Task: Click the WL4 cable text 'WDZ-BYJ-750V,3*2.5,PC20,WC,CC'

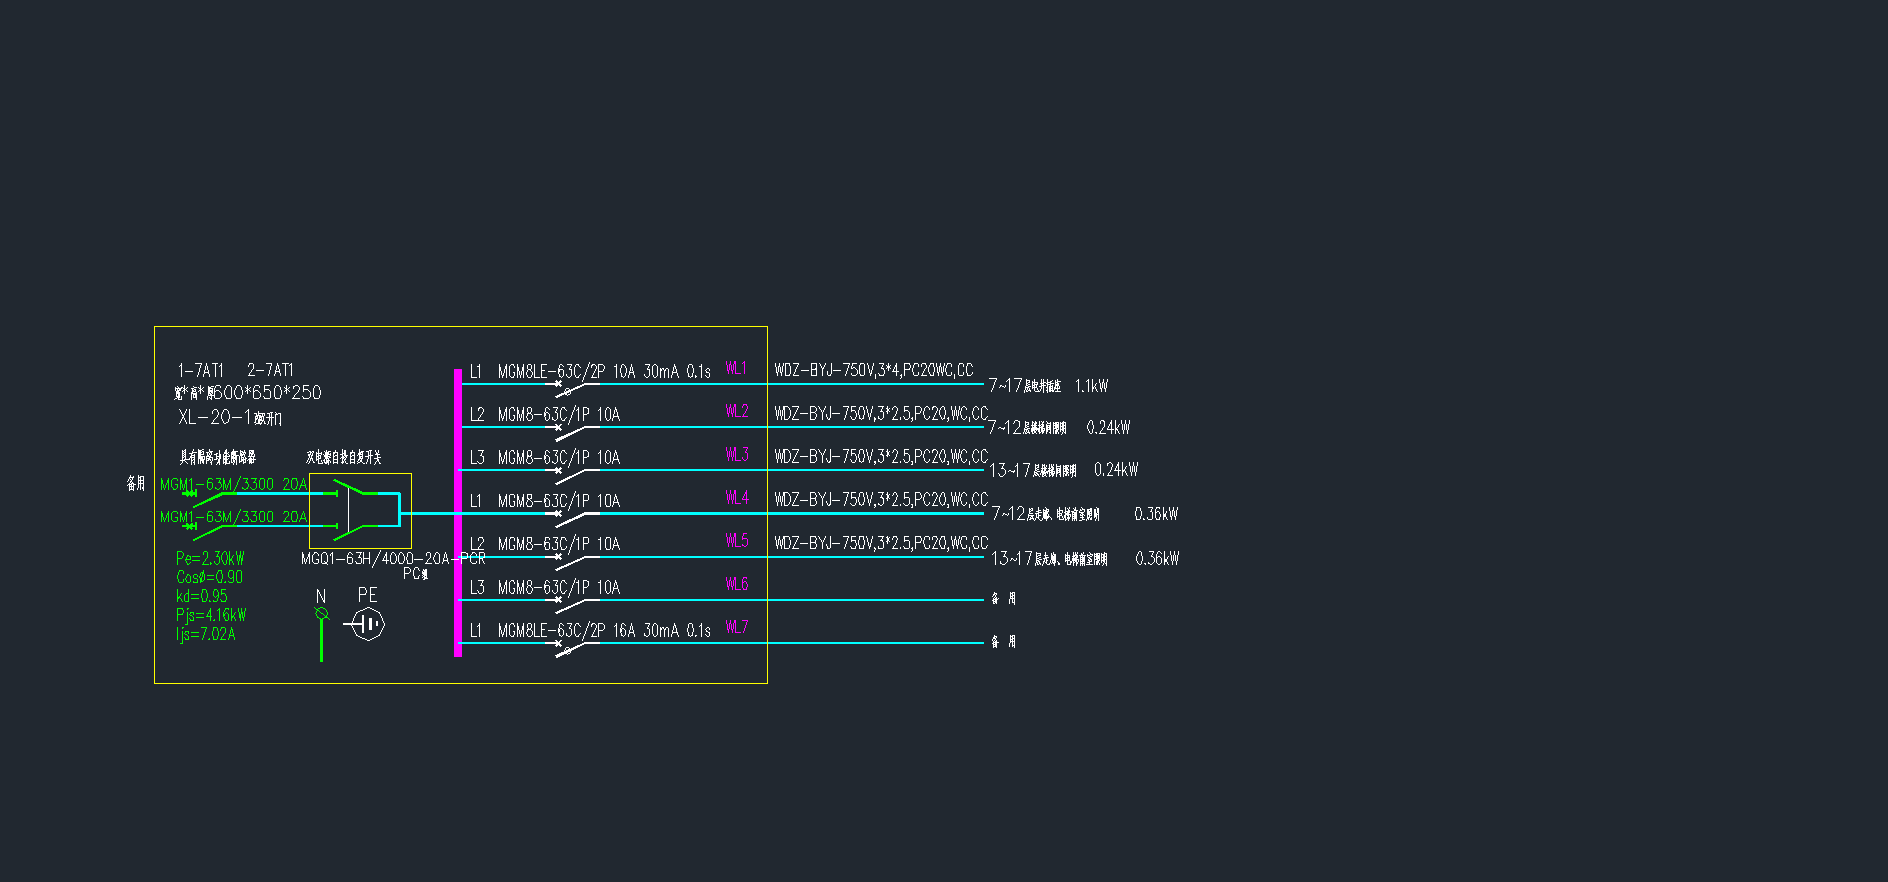Action: (881, 499)
